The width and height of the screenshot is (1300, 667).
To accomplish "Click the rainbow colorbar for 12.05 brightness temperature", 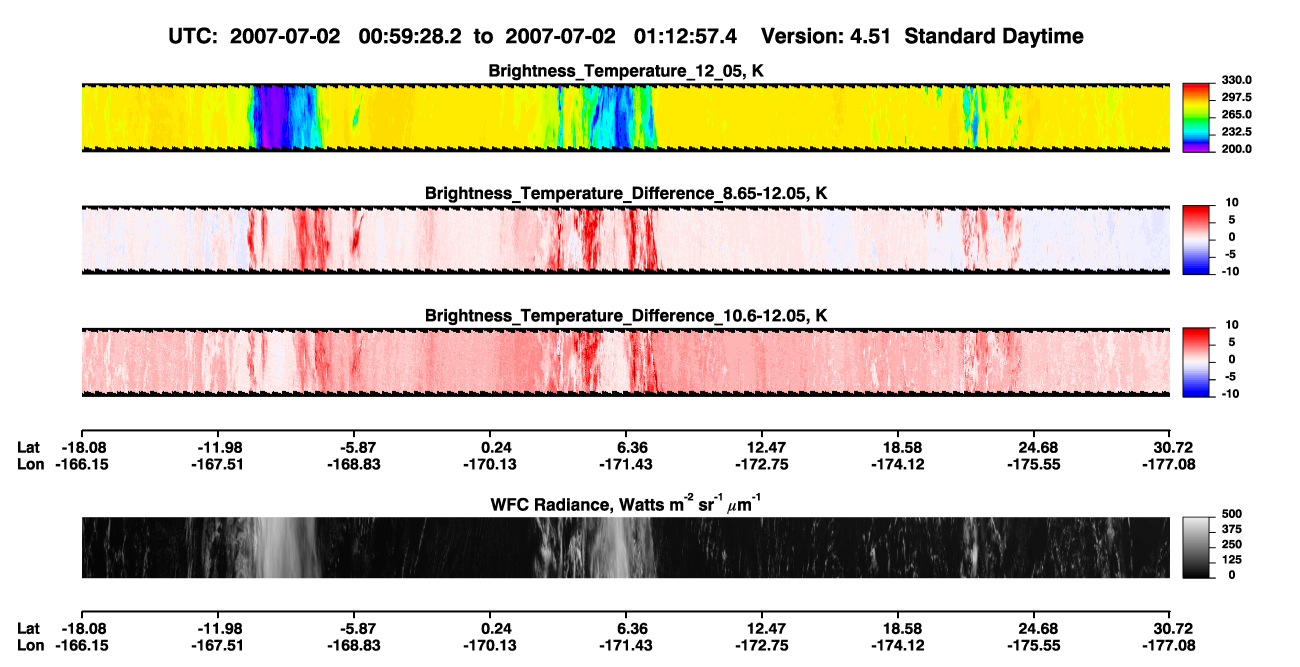I will 1197,118.
